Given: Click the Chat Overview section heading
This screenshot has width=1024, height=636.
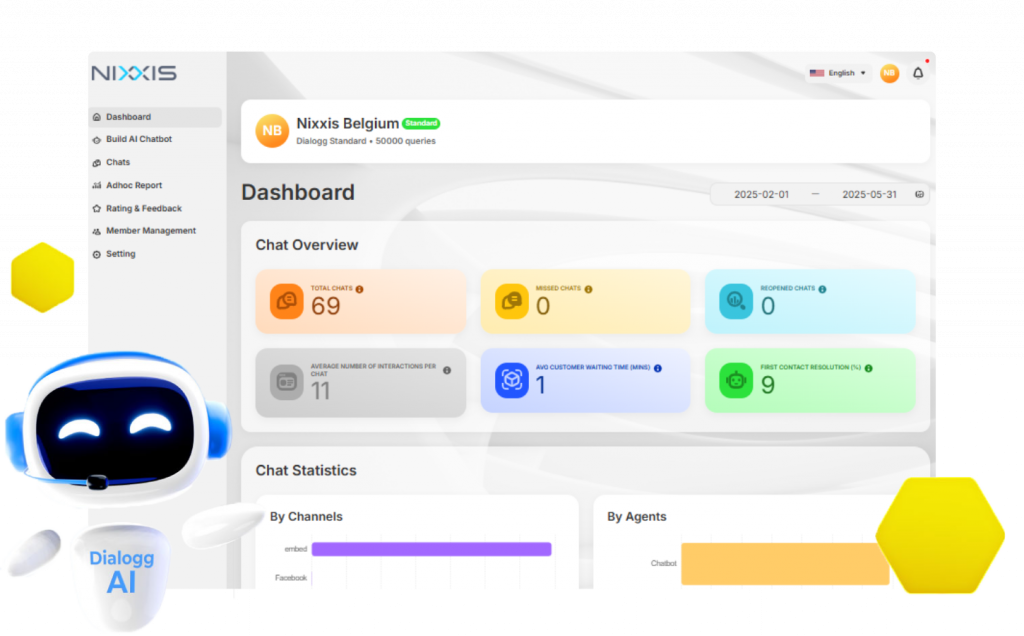Looking at the screenshot, I should click(x=307, y=245).
